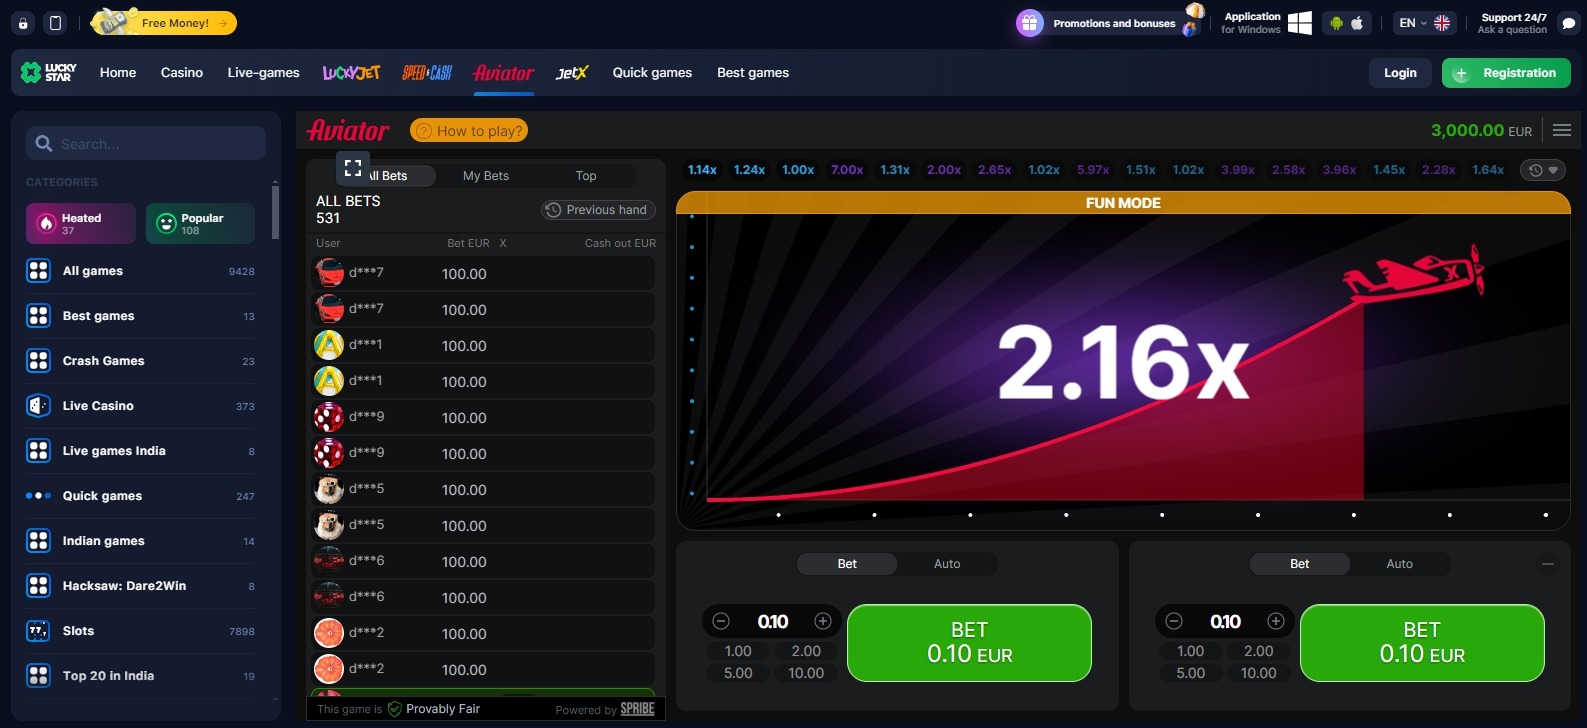1587x728 pixels.
Task: Open the LuckyJet game link
Action: [351, 72]
